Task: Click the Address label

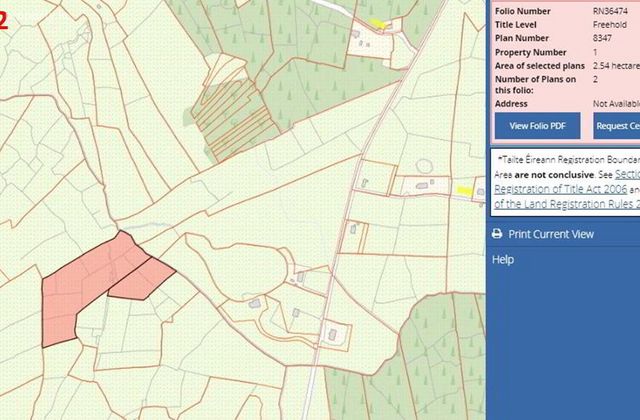Action: point(511,104)
